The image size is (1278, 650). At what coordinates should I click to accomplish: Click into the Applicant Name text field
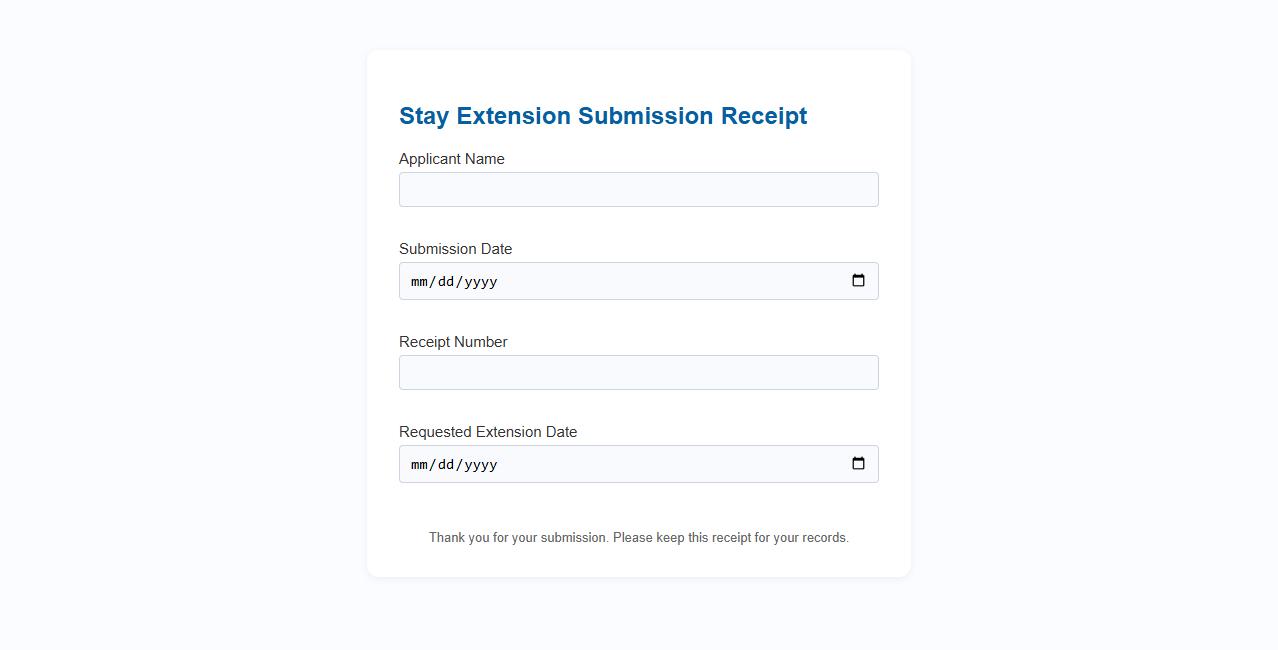coord(638,190)
